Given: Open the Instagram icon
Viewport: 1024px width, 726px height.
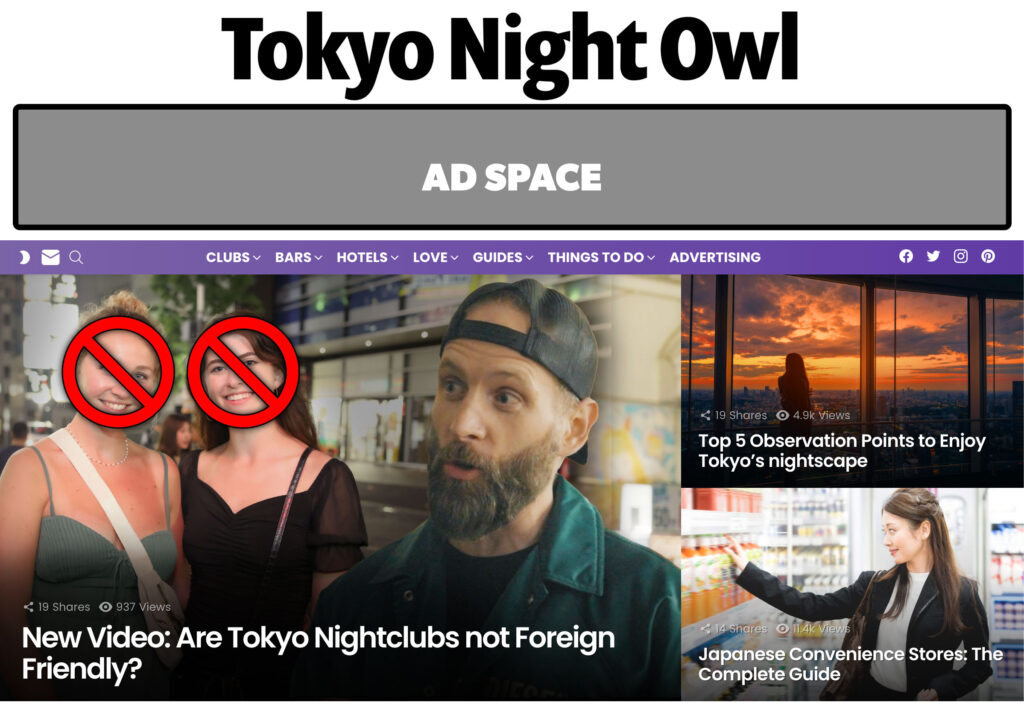Looking at the screenshot, I should 961,256.
